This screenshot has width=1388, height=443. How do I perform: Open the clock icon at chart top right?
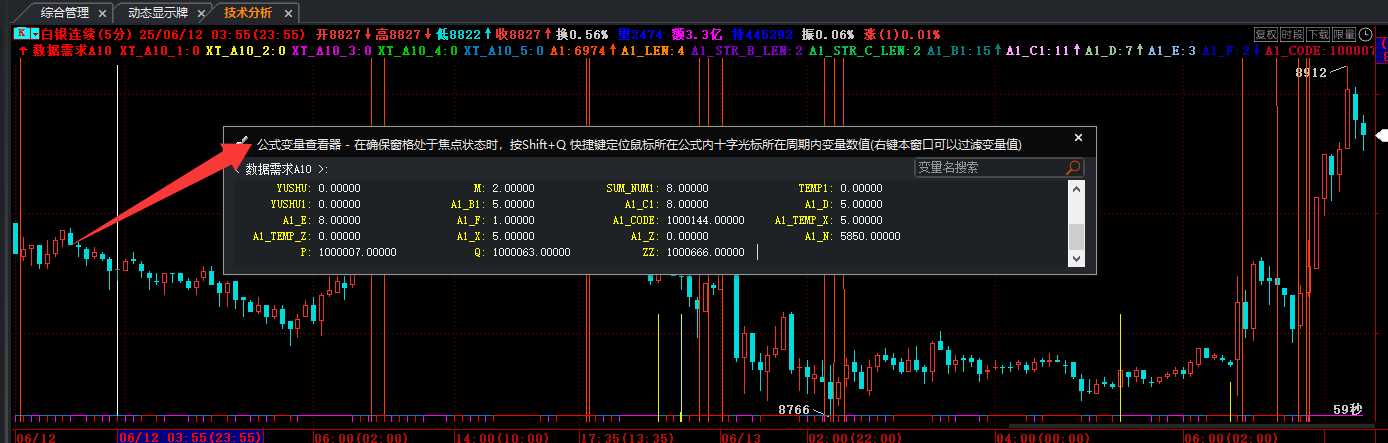(x=1365, y=34)
